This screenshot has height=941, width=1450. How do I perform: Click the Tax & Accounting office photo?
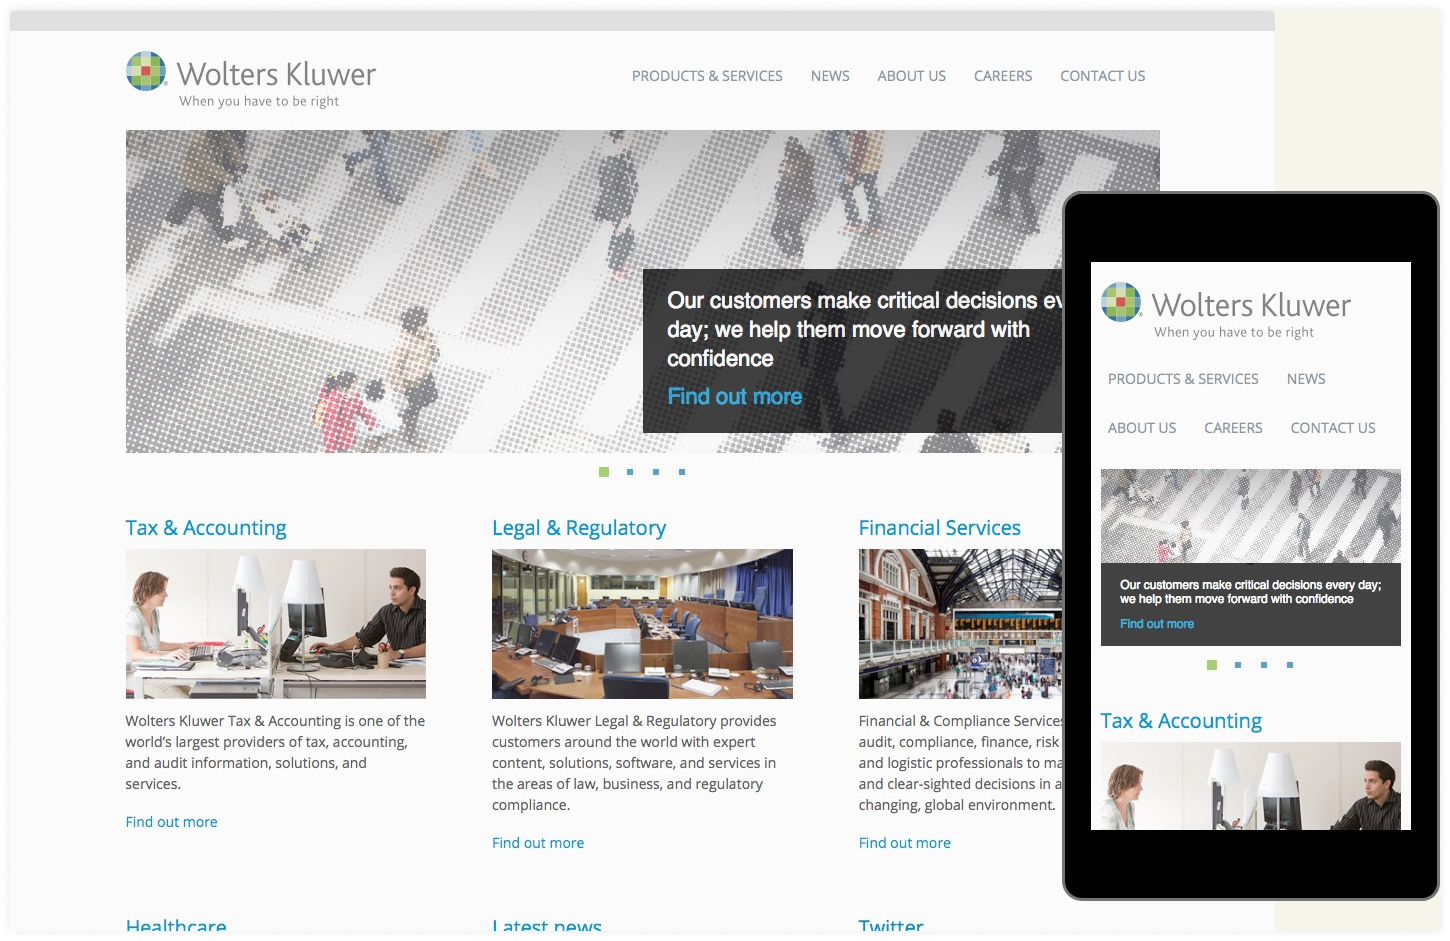click(276, 623)
